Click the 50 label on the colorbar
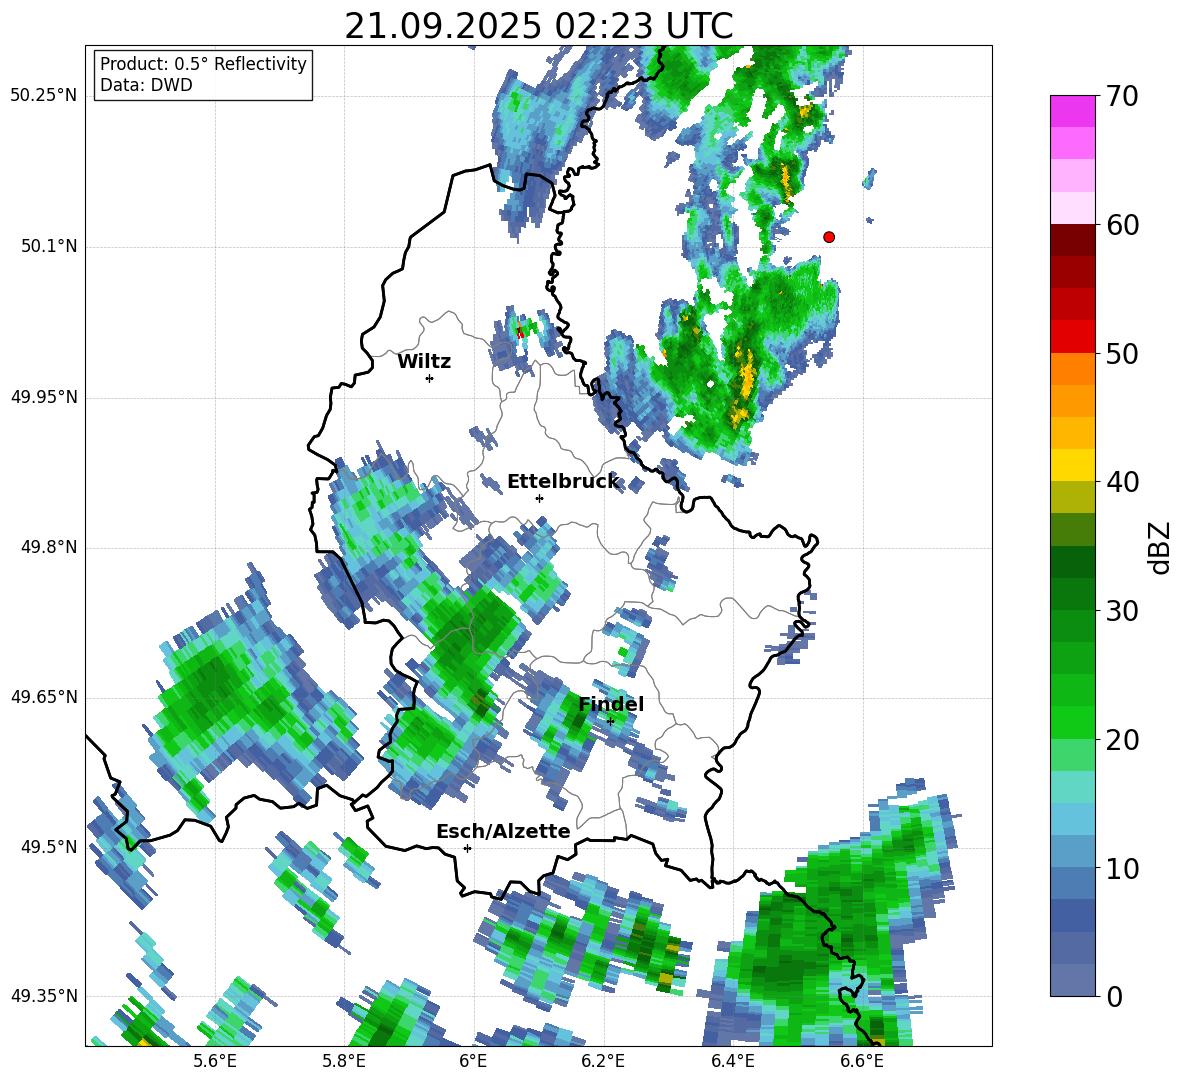The height and width of the screenshot is (1081, 1184). (1121, 353)
